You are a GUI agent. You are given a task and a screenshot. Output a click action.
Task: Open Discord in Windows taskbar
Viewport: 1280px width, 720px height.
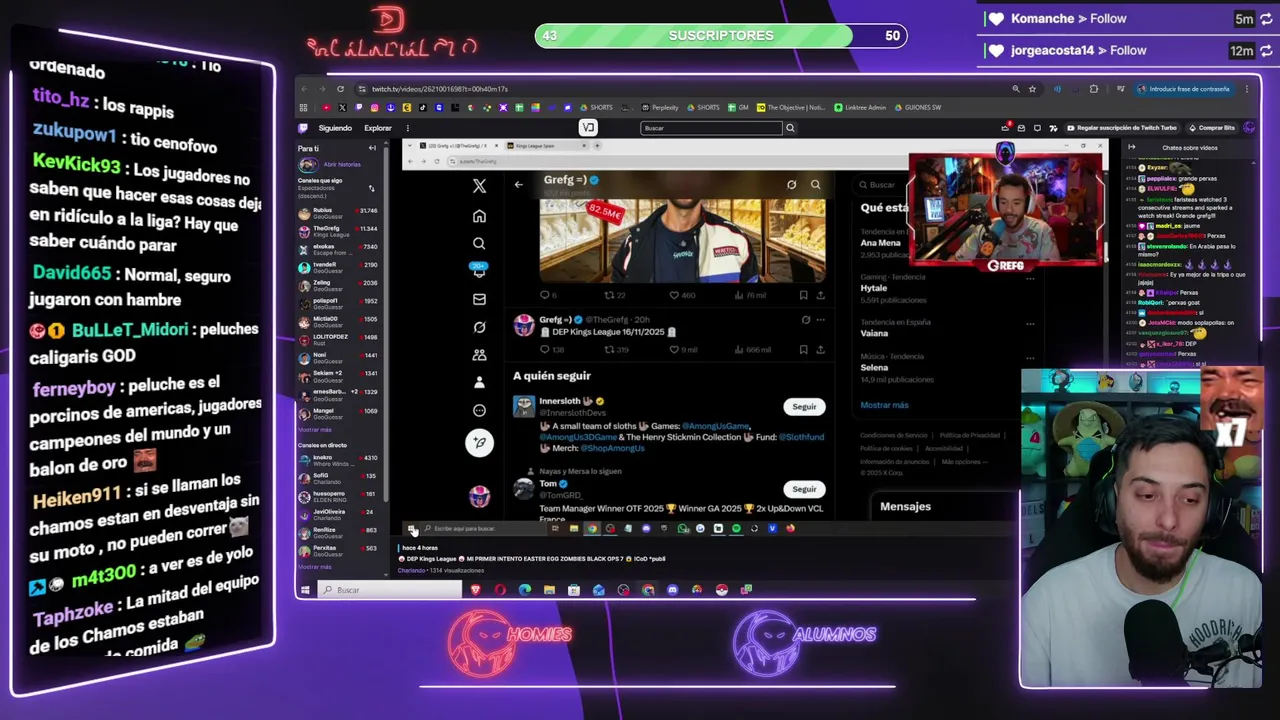[x=672, y=590]
